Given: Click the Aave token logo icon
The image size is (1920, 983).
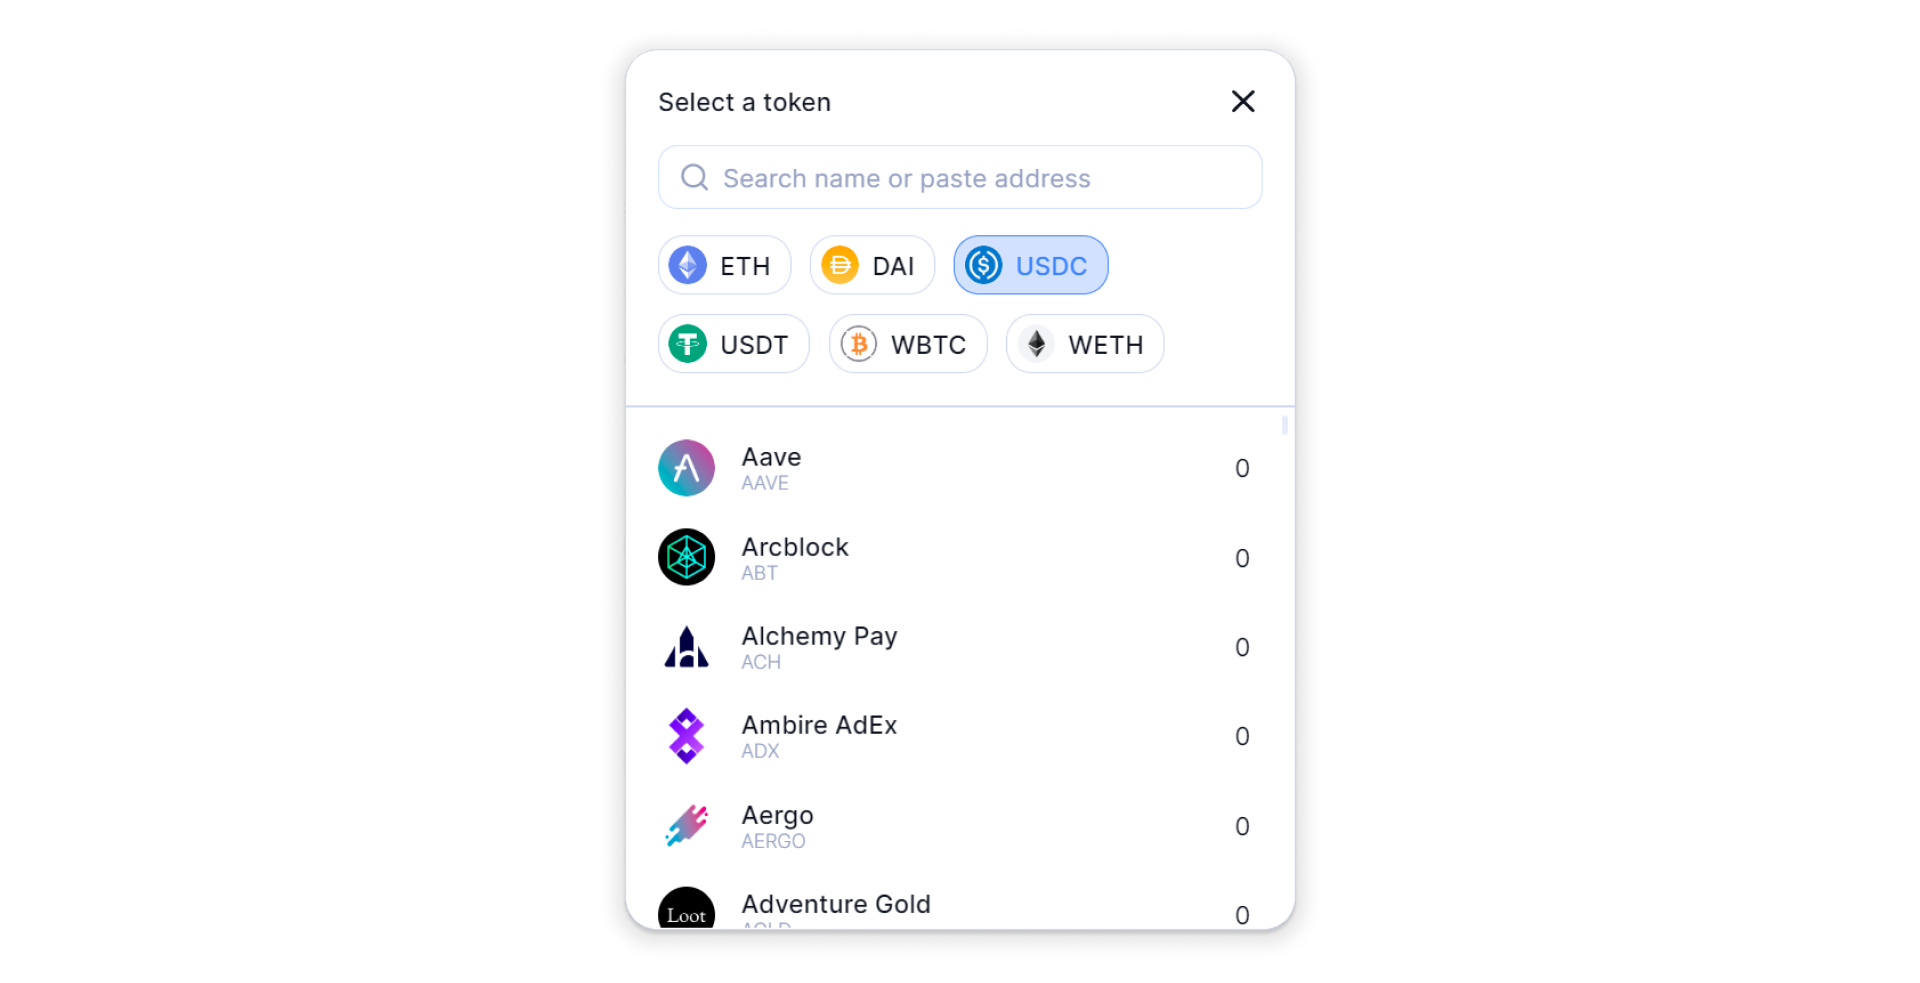Looking at the screenshot, I should [x=686, y=468].
